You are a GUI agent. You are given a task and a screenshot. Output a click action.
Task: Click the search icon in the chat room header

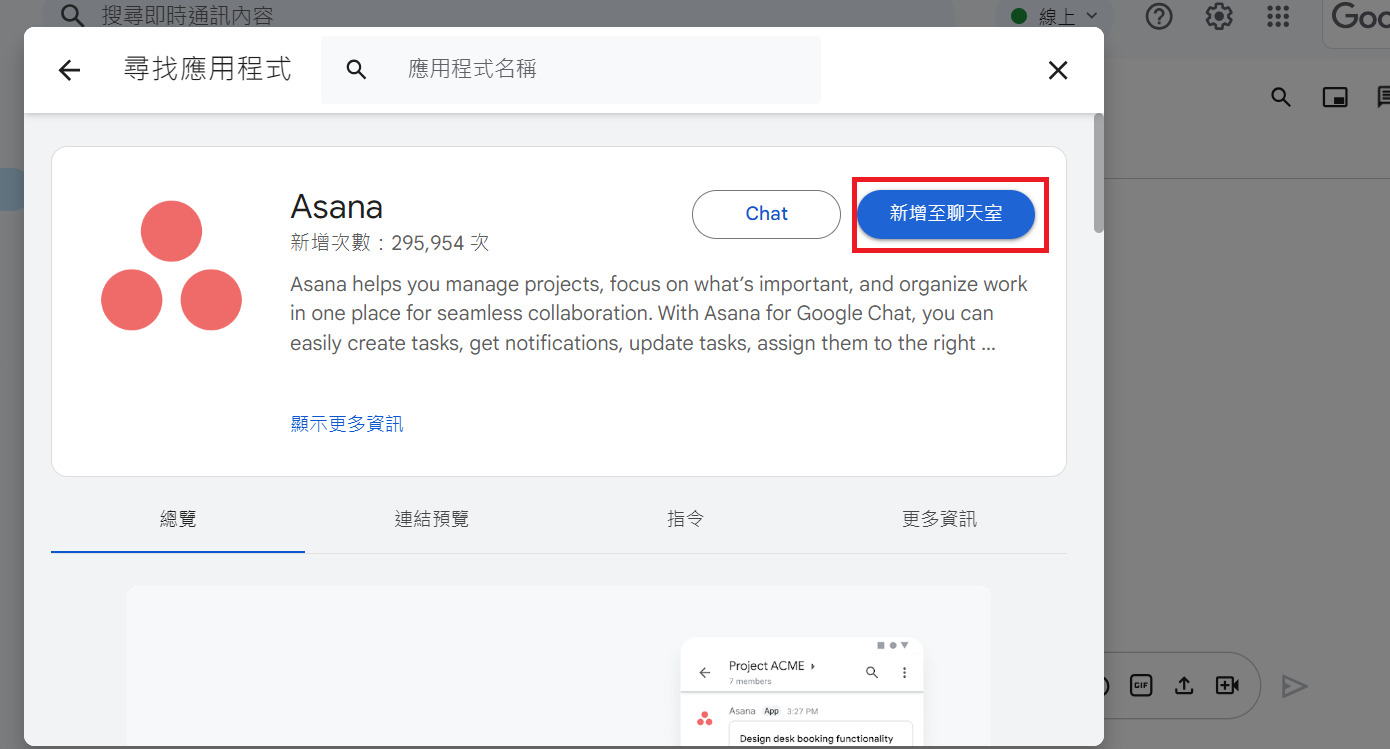click(x=1281, y=97)
